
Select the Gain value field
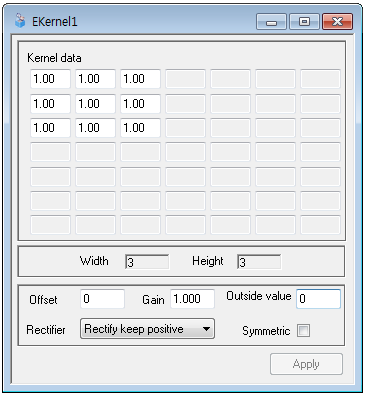tap(192, 299)
